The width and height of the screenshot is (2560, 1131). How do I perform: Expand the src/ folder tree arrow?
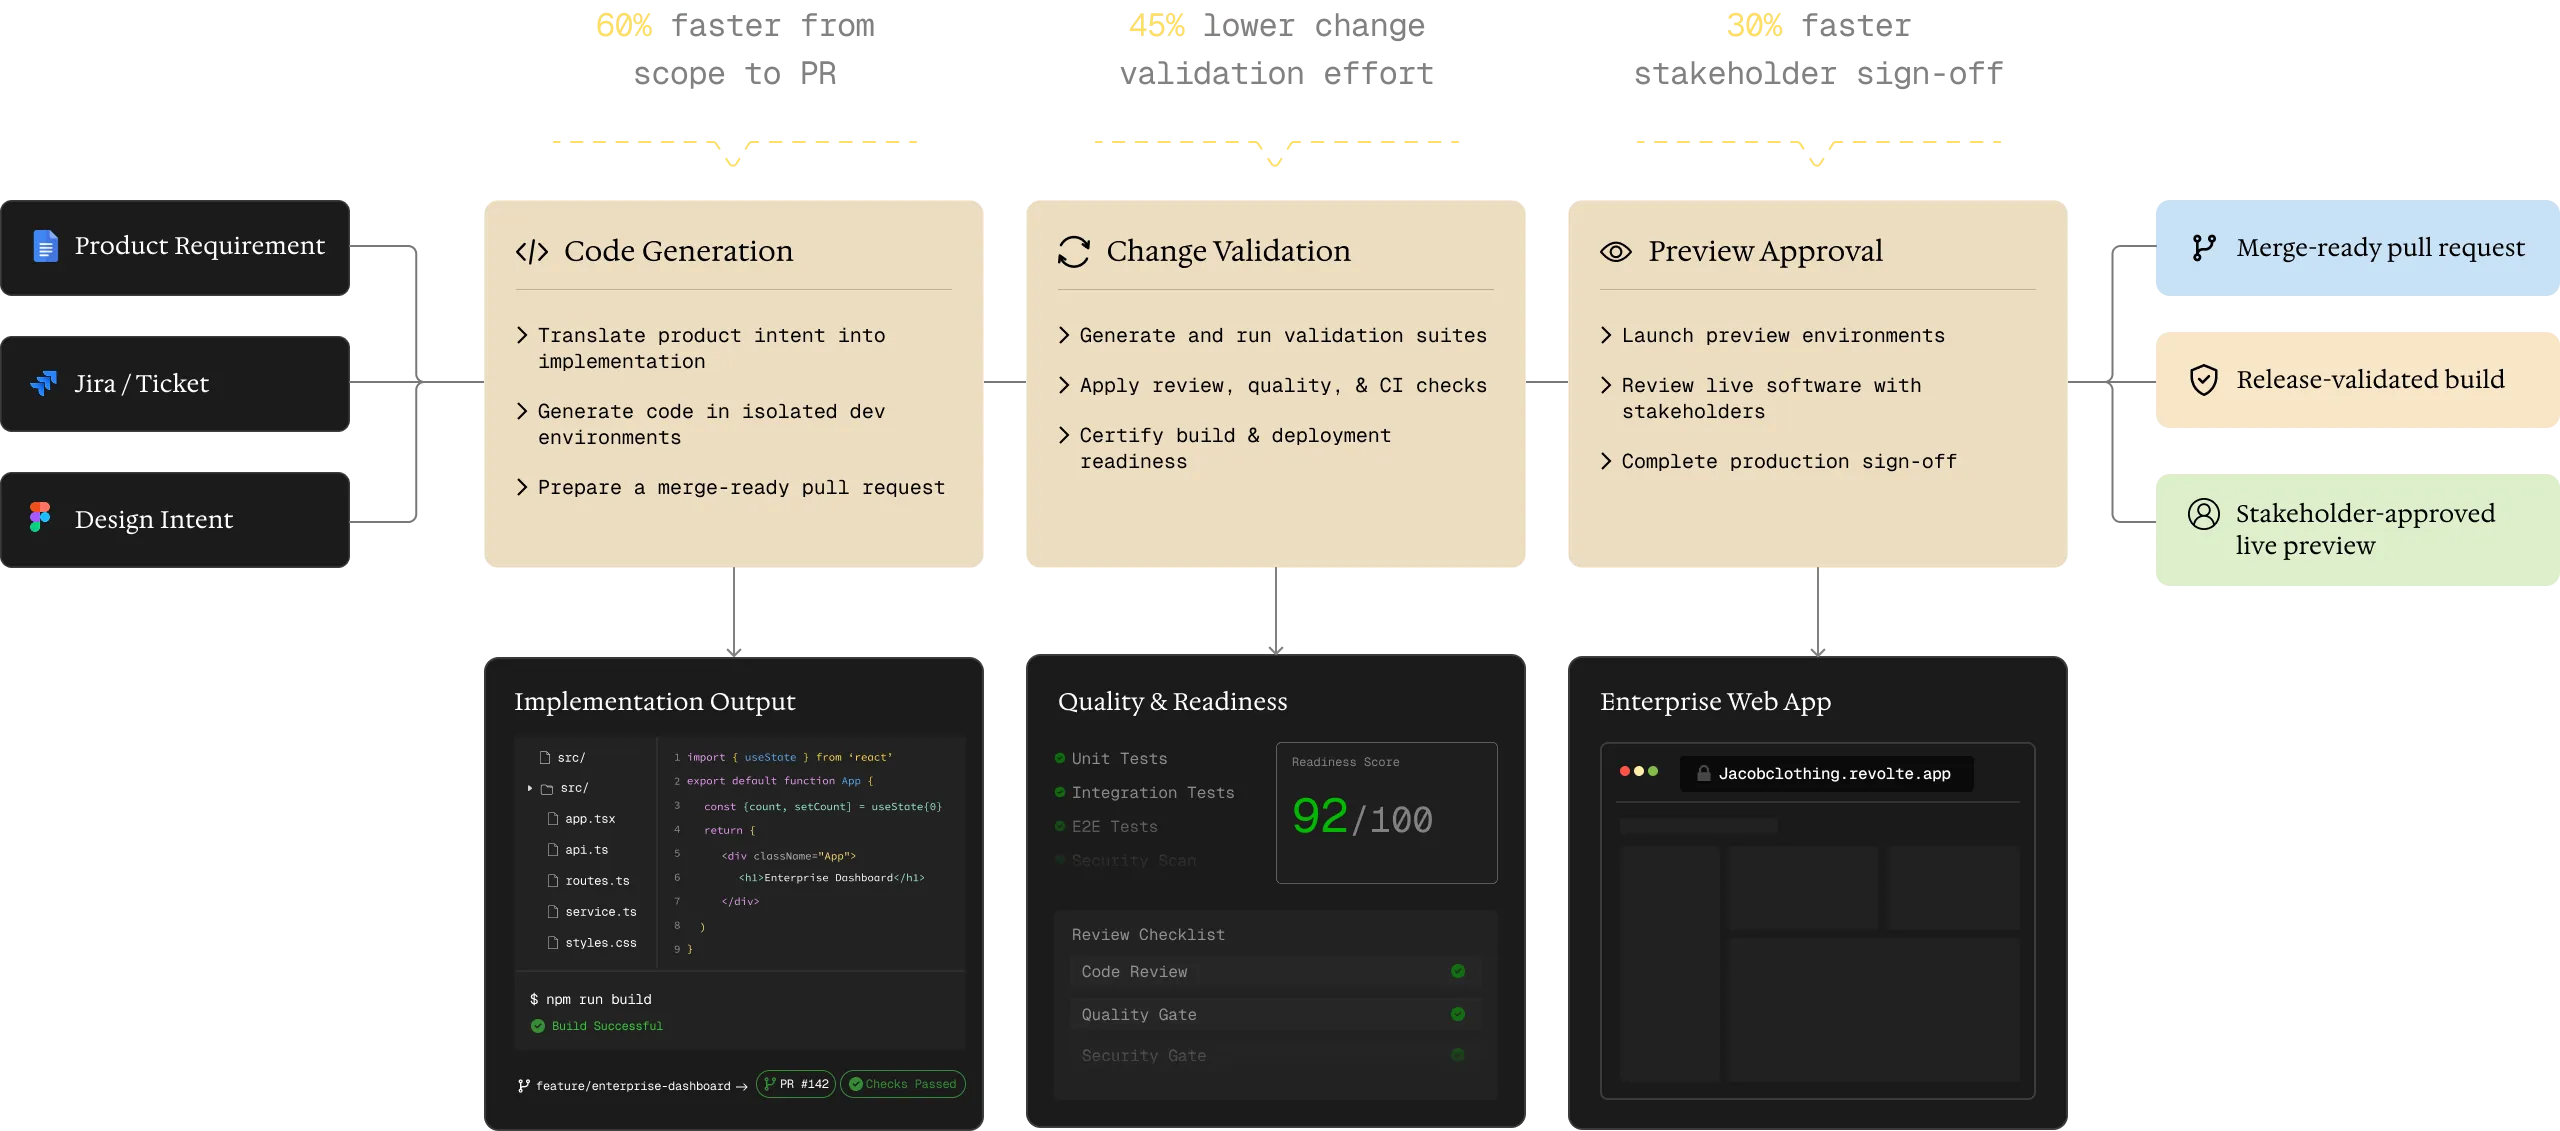point(530,788)
